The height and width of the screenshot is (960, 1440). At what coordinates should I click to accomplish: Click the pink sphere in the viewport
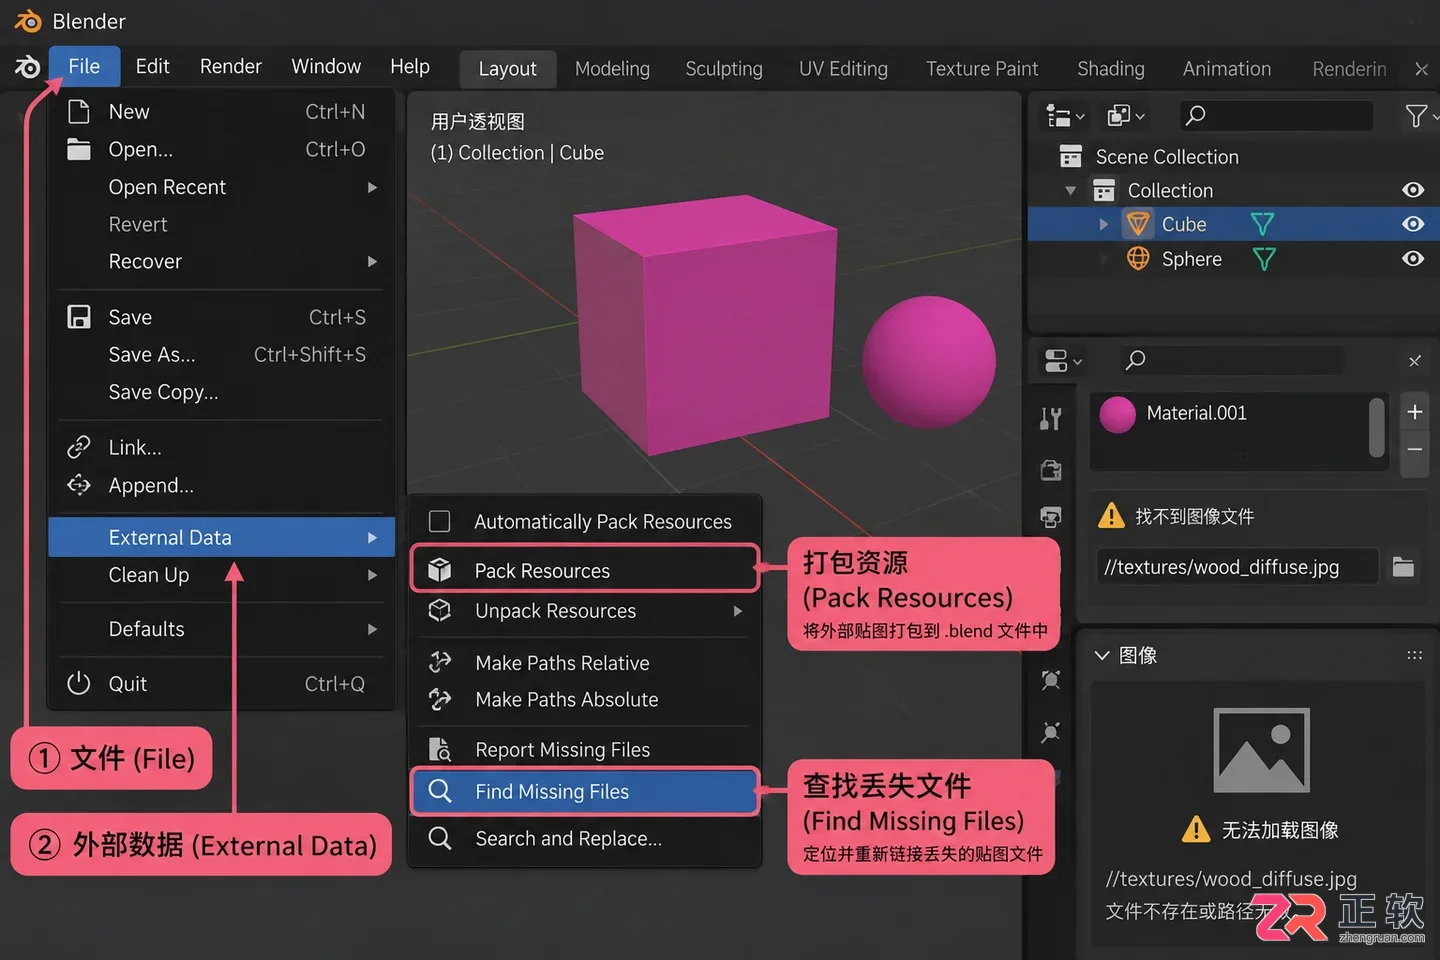[x=929, y=362]
